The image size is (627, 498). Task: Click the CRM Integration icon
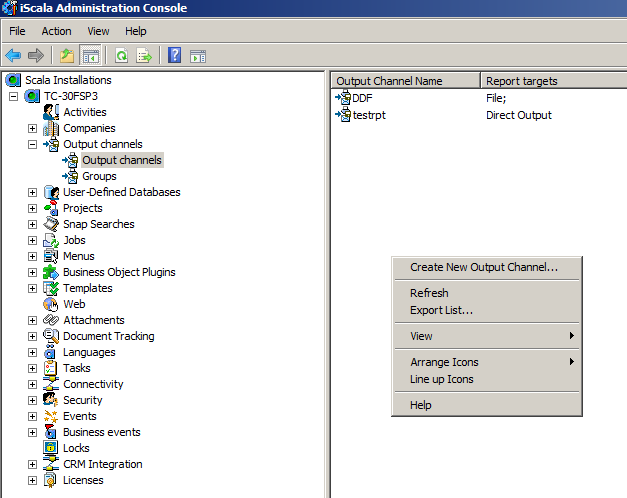[x=51, y=464]
